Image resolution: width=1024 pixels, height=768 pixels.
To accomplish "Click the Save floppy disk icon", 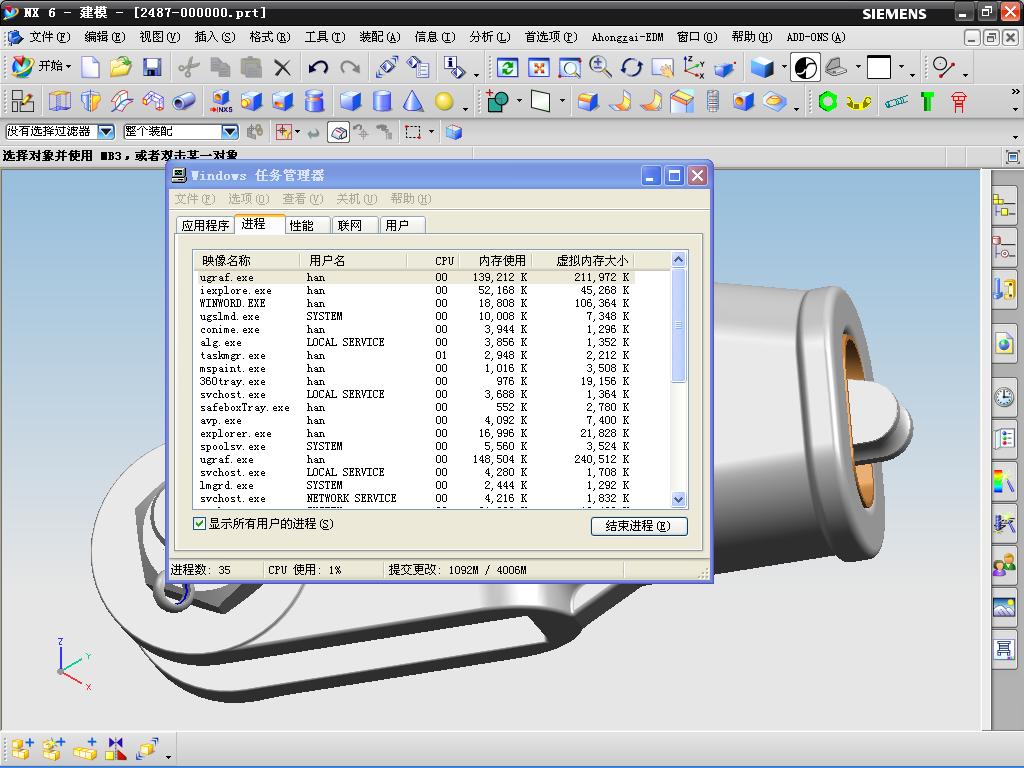I will click(152, 67).
